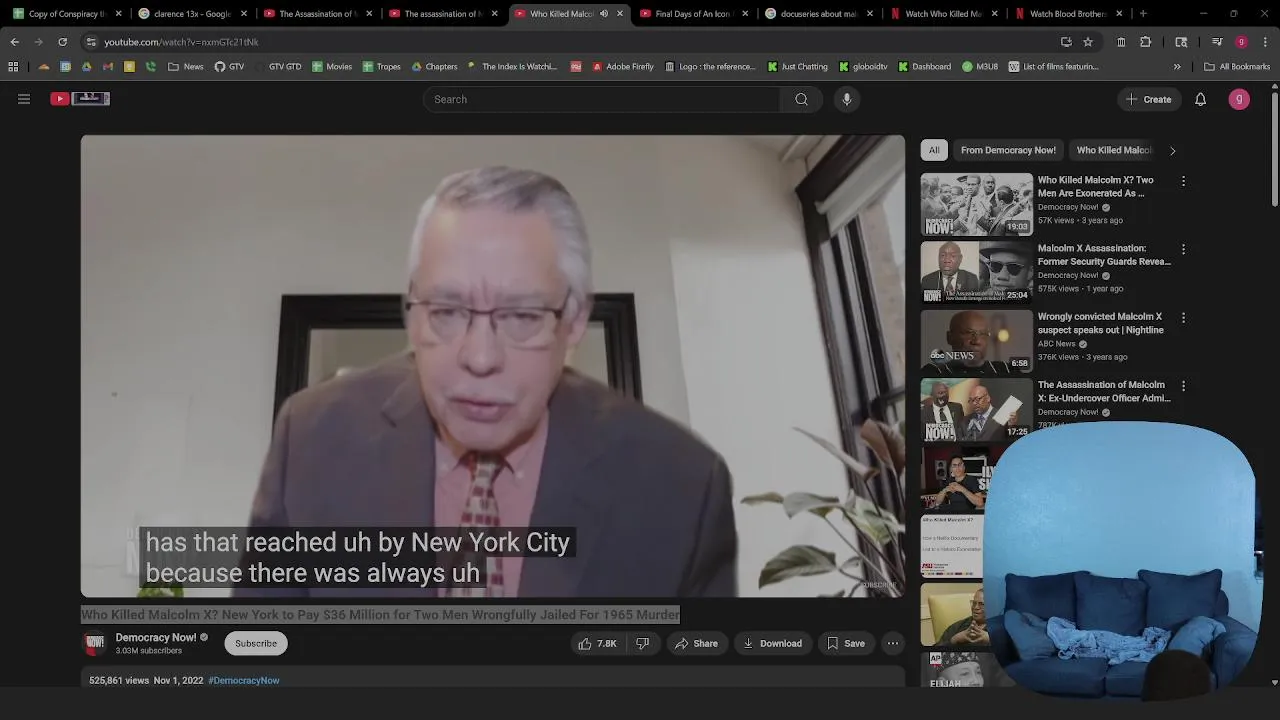
Task: Open Chrome profile avatar in toolbar
Action: tap(1241, 42)
